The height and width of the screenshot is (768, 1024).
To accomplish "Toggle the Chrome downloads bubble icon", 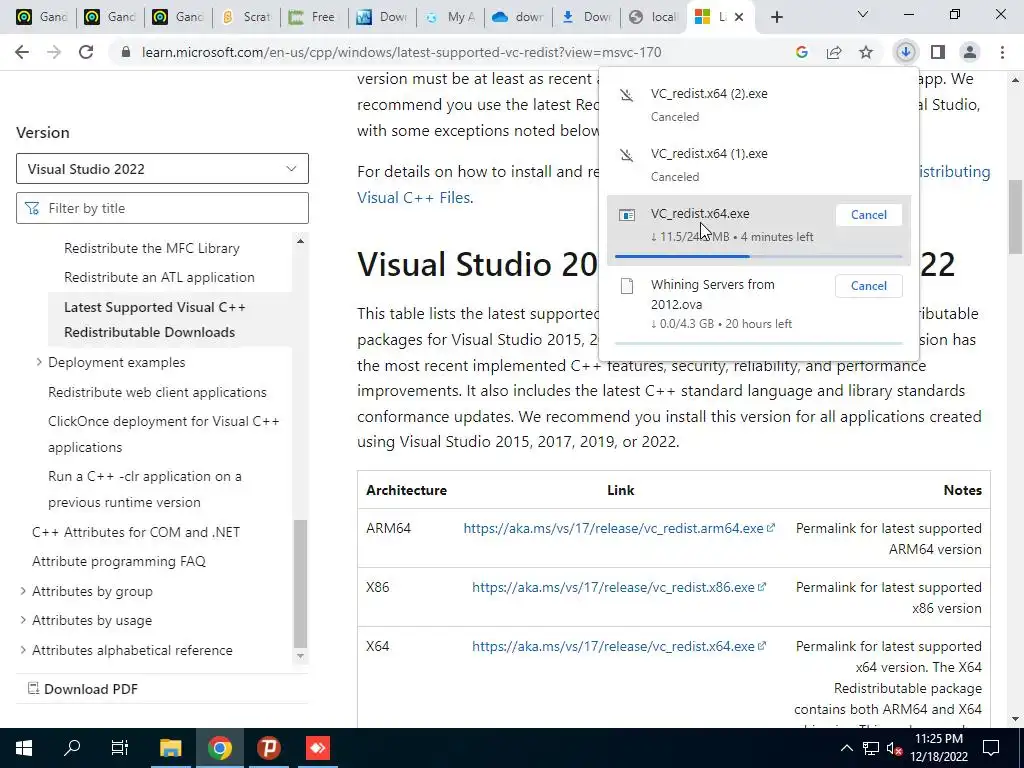I will (905, 52).
